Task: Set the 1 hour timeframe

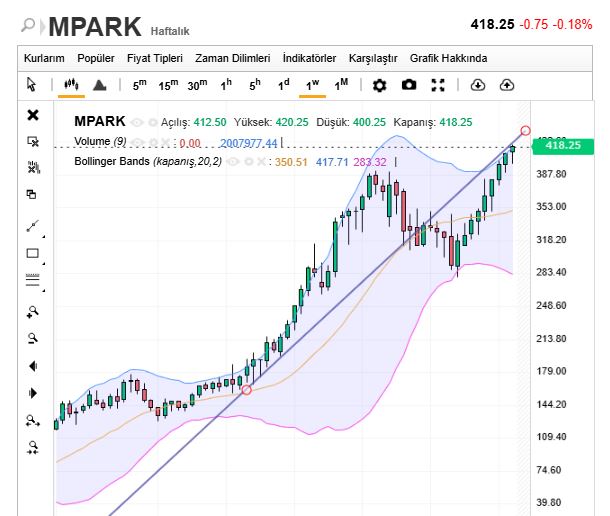Action: click(x=226, y=84)
